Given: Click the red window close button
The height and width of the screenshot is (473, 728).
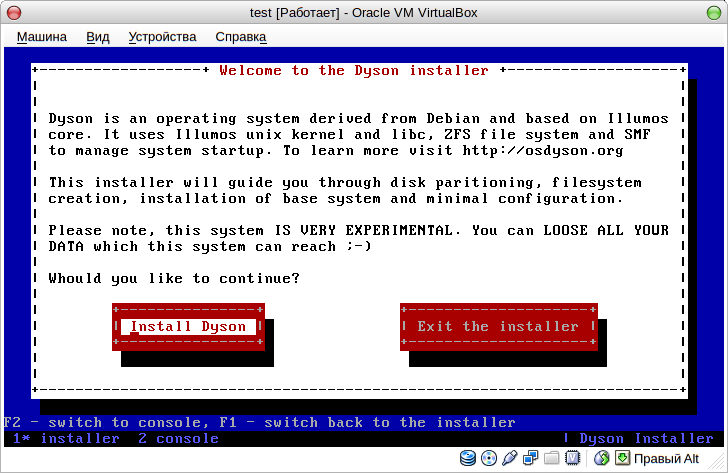Looking at the screenshot, I should click(x=14, y=13).
